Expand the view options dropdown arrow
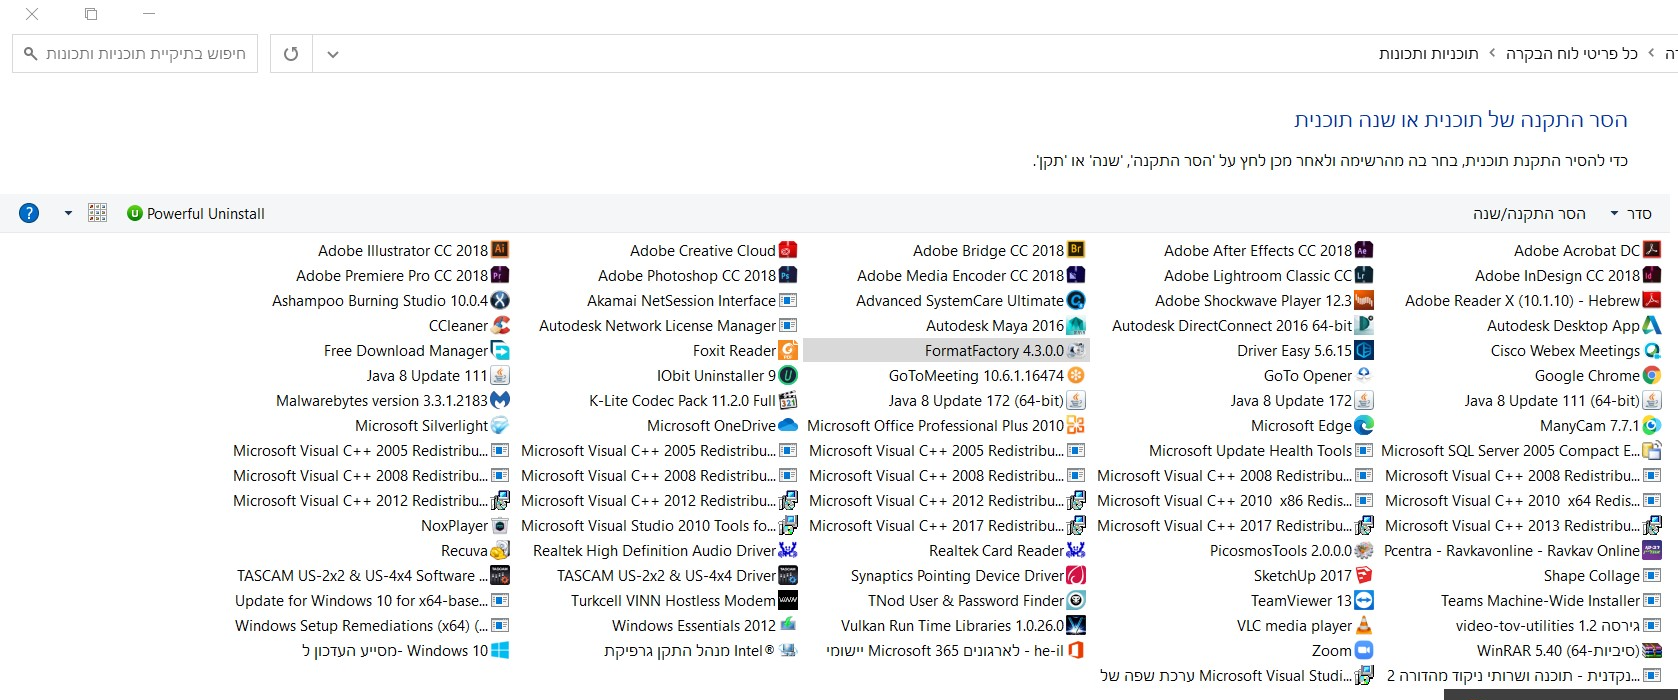The height and width of the screenshot is (700, 1678). pos(68,213)
